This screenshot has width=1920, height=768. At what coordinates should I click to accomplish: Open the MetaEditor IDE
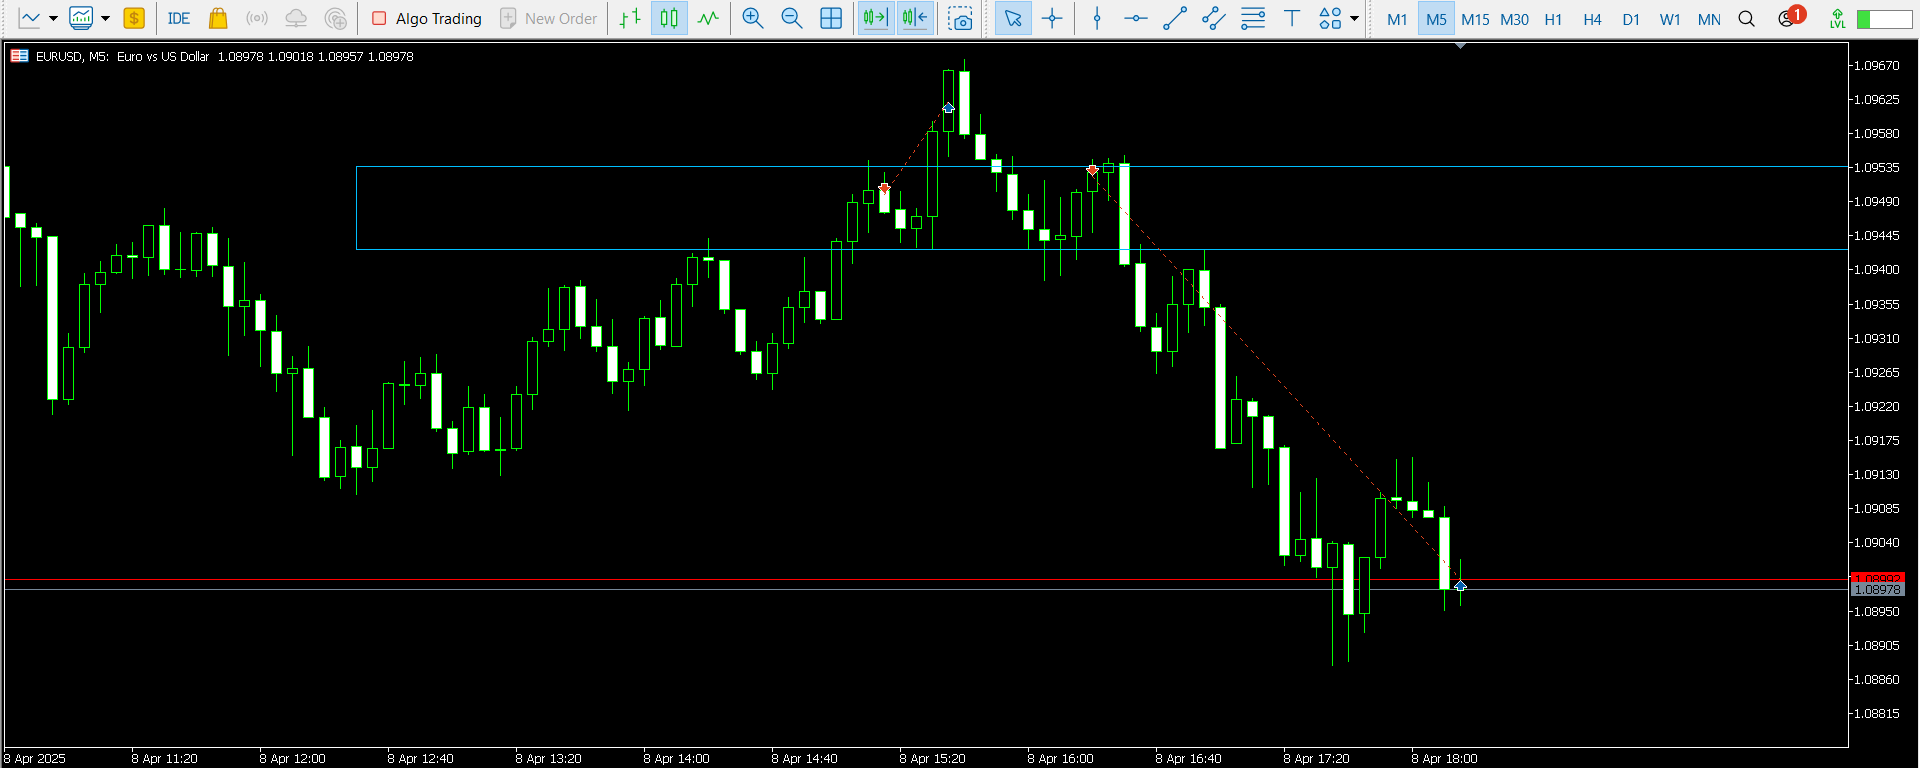point(178,18)
